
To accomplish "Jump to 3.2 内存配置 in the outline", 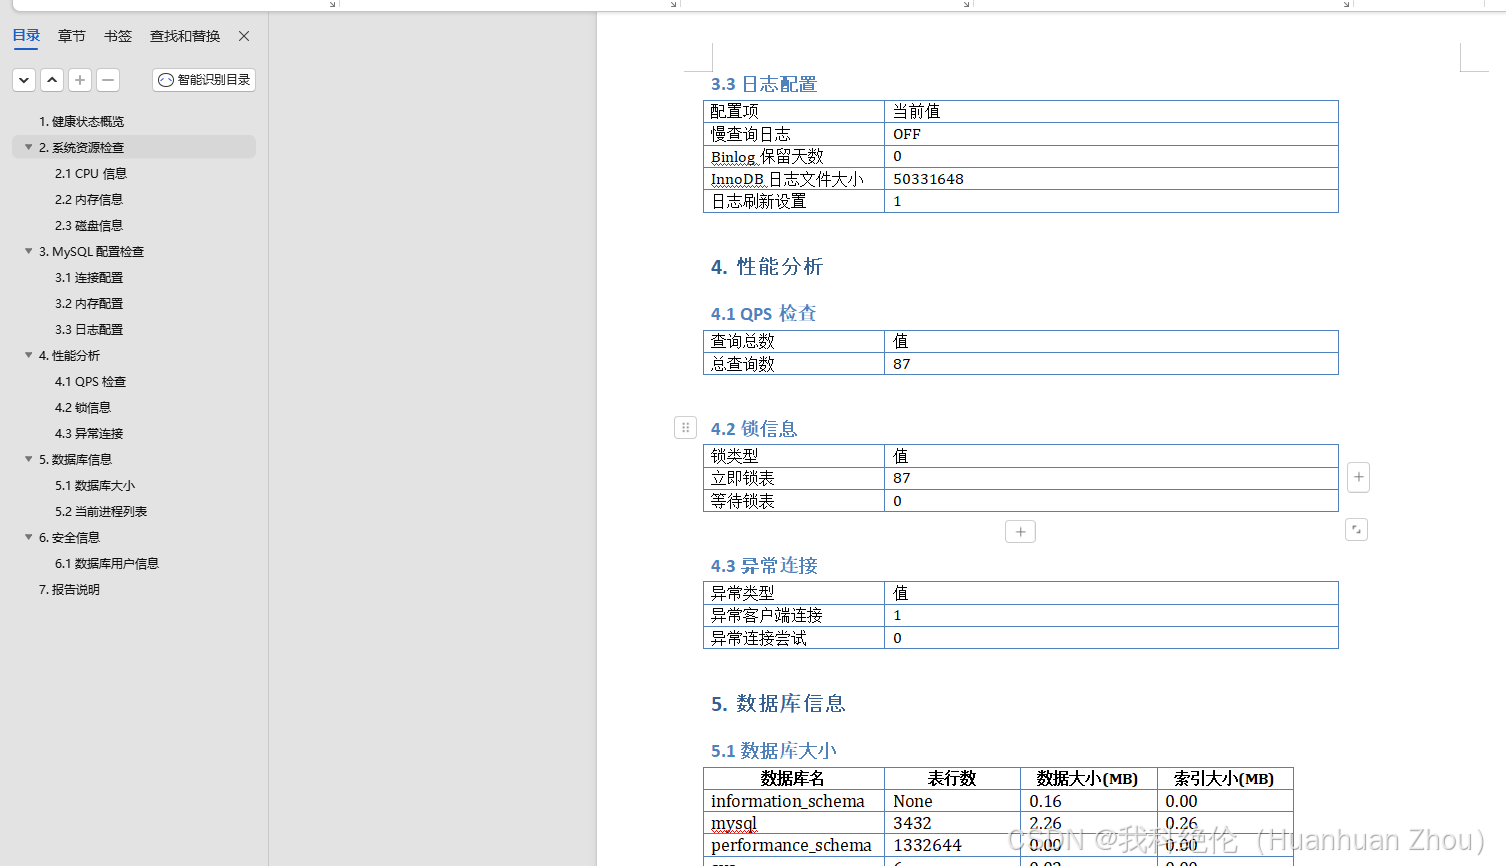I will coord(89,303).
